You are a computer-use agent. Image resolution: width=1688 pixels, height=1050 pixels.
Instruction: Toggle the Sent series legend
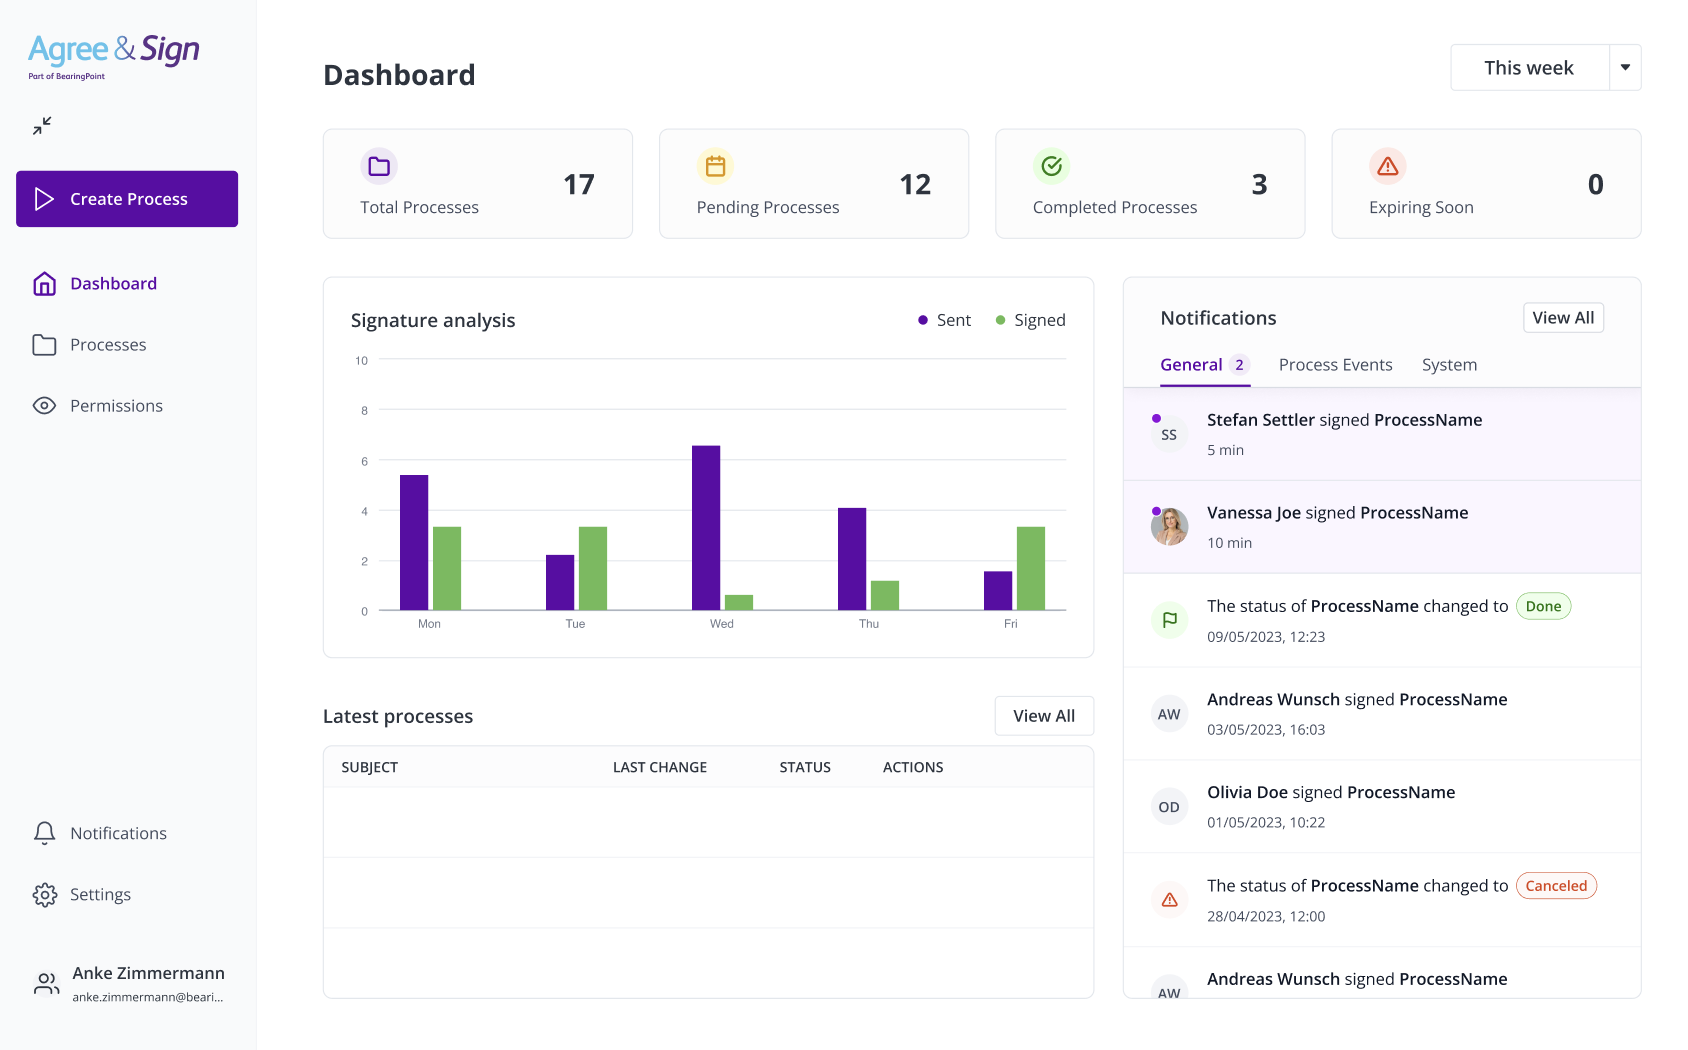click(x=944, y=320)
